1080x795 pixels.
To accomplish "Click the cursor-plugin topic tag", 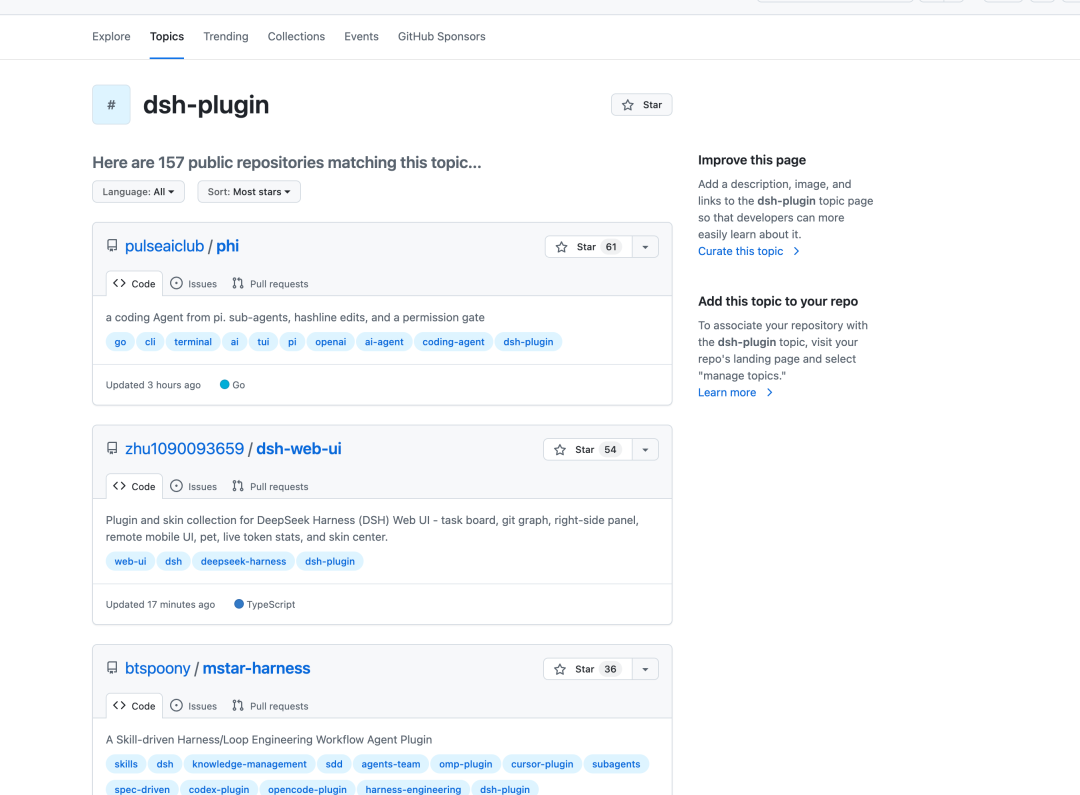I will [542, 764].
